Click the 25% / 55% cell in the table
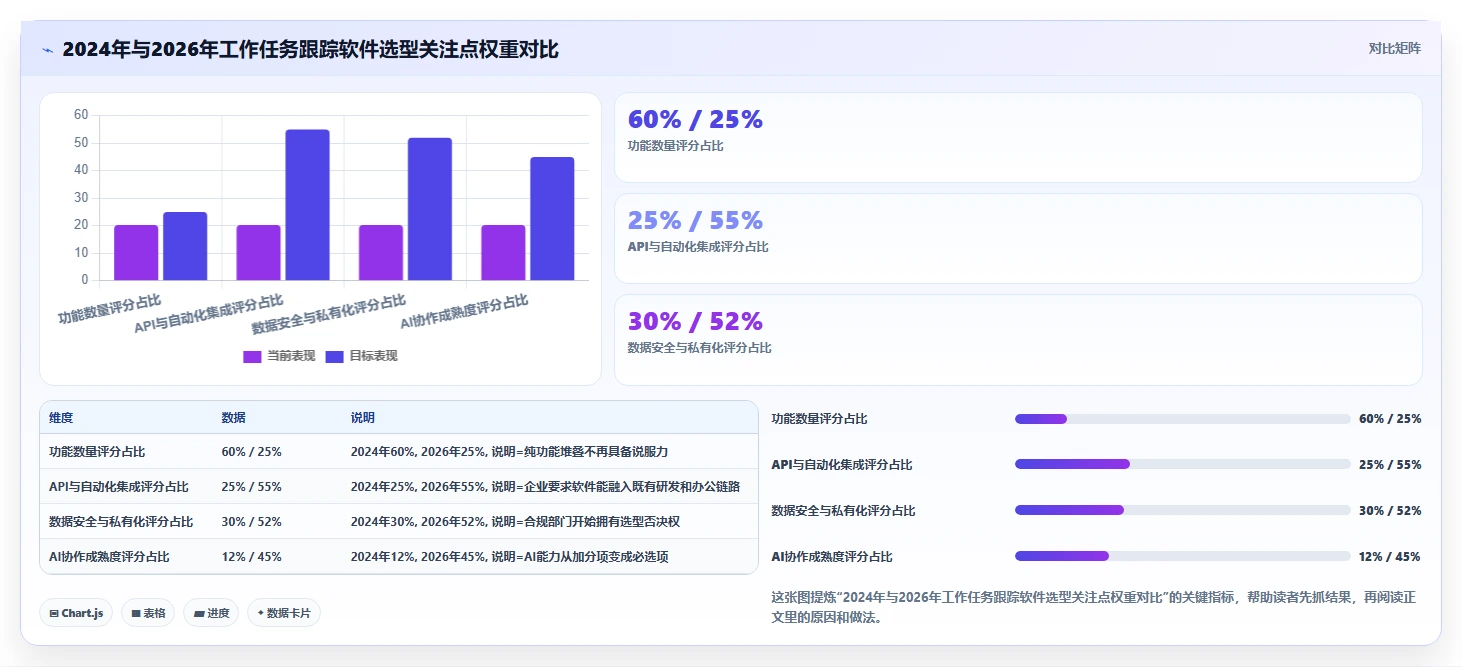The width and height of the screenshot is (1462, 667). (x=252, y=487)
